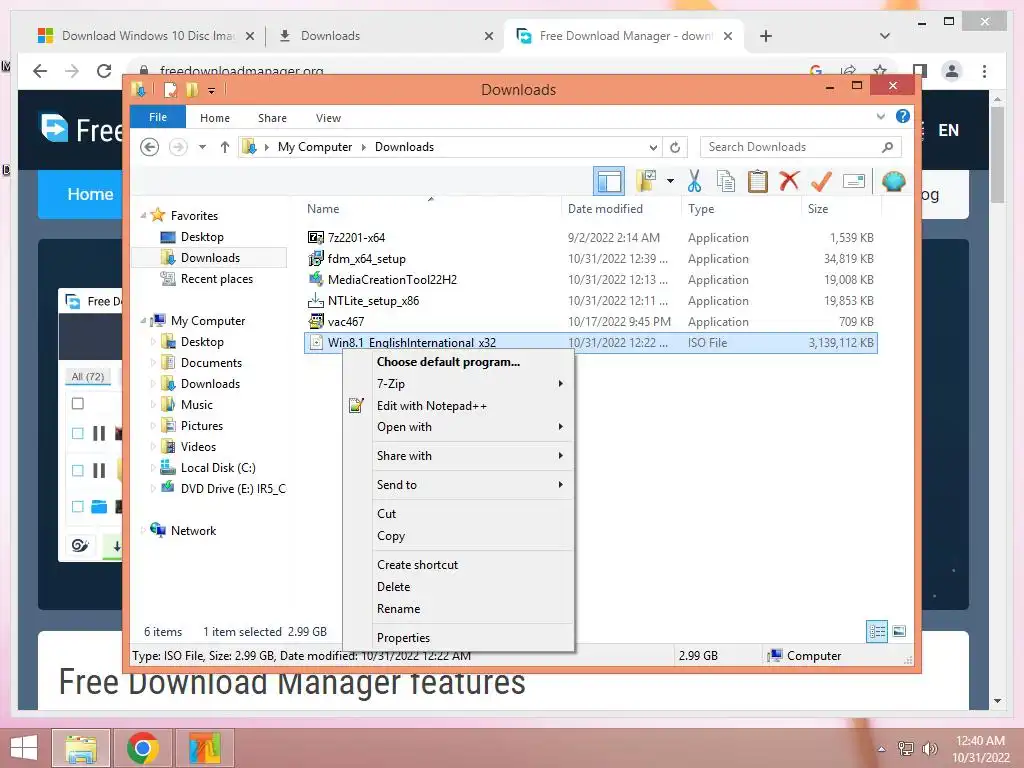Reload the page in Chrome
The height and width of the screenshot is (768, 1024).
click(x=104, y=71)
